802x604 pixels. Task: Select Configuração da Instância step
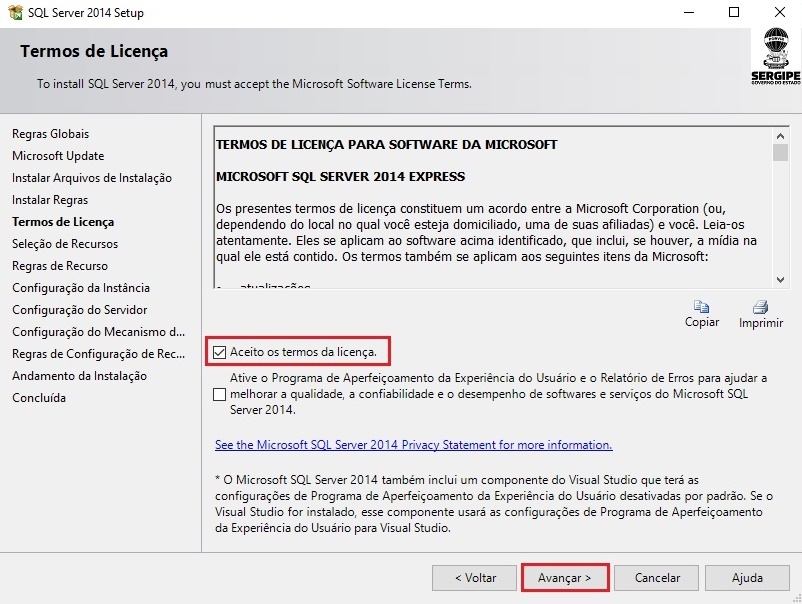point(80,288)
